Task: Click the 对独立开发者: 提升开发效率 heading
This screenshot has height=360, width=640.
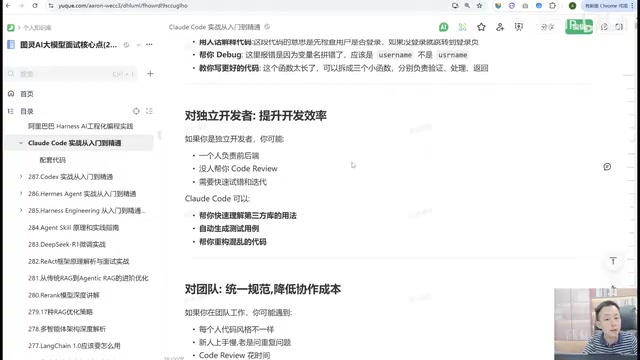Action: tap(256, 116)
